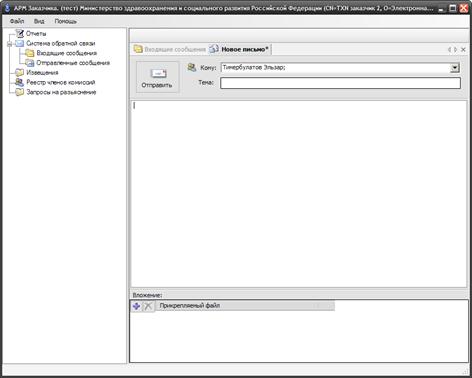Click the application icon in title bar
472x378 pixels.
point(7,8)
